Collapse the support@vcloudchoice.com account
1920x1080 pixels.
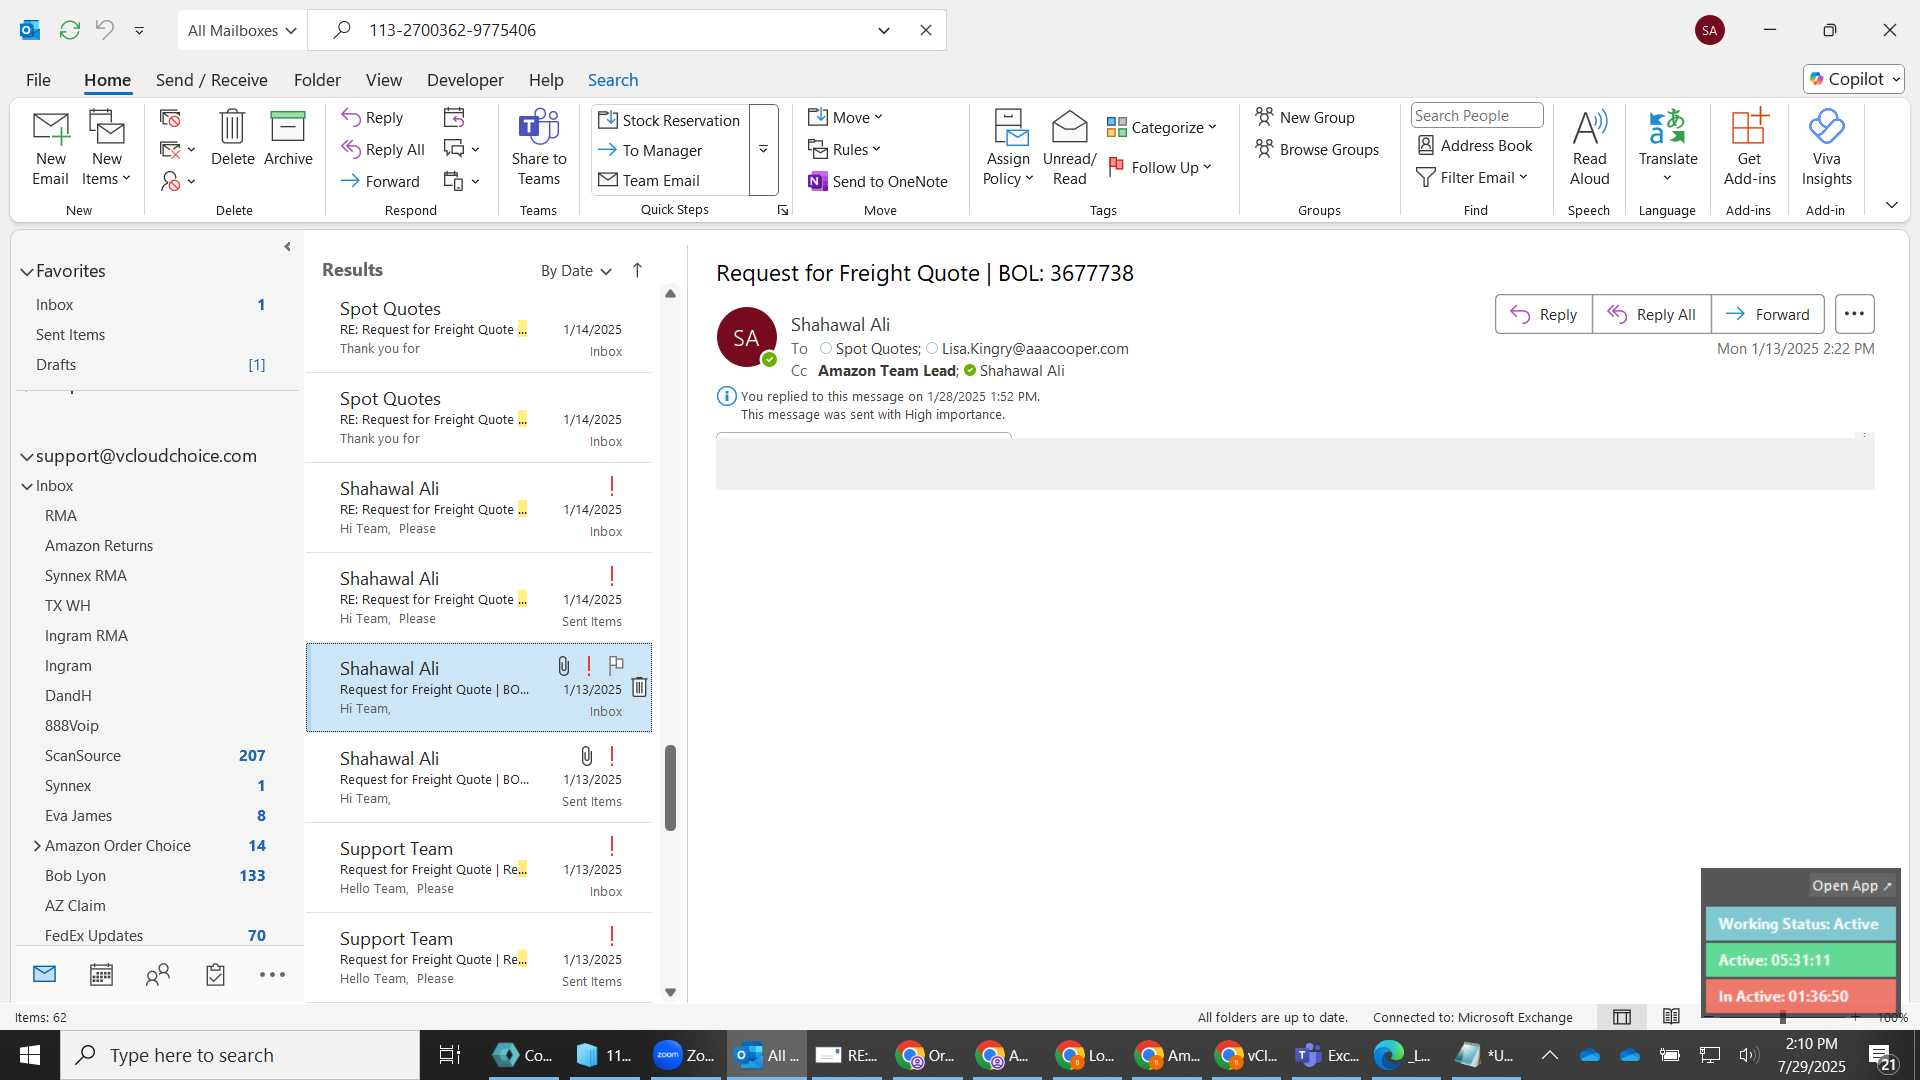click(x=26, y=456)
